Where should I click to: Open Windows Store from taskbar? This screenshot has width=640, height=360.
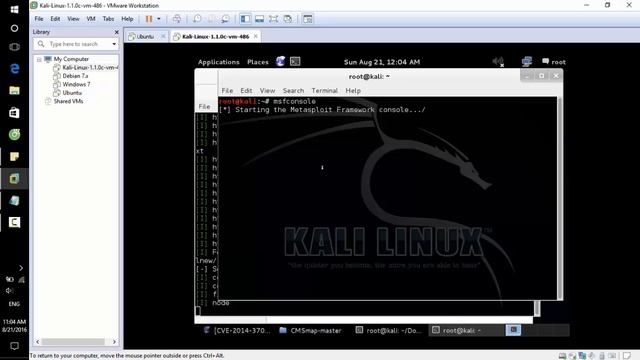[14, 113]
